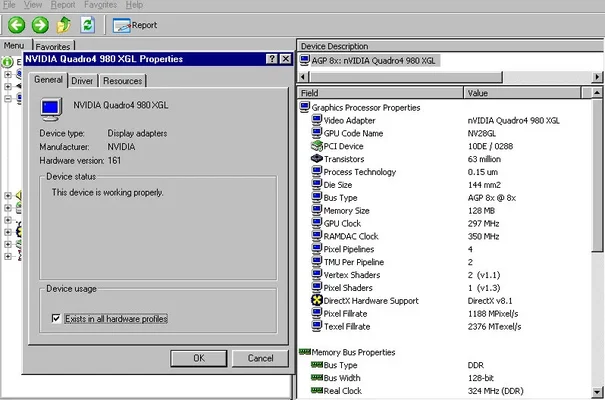This screenshot has width=605, height=400.
Task: Select the General tab in Properties
Action: click(48, 80)
